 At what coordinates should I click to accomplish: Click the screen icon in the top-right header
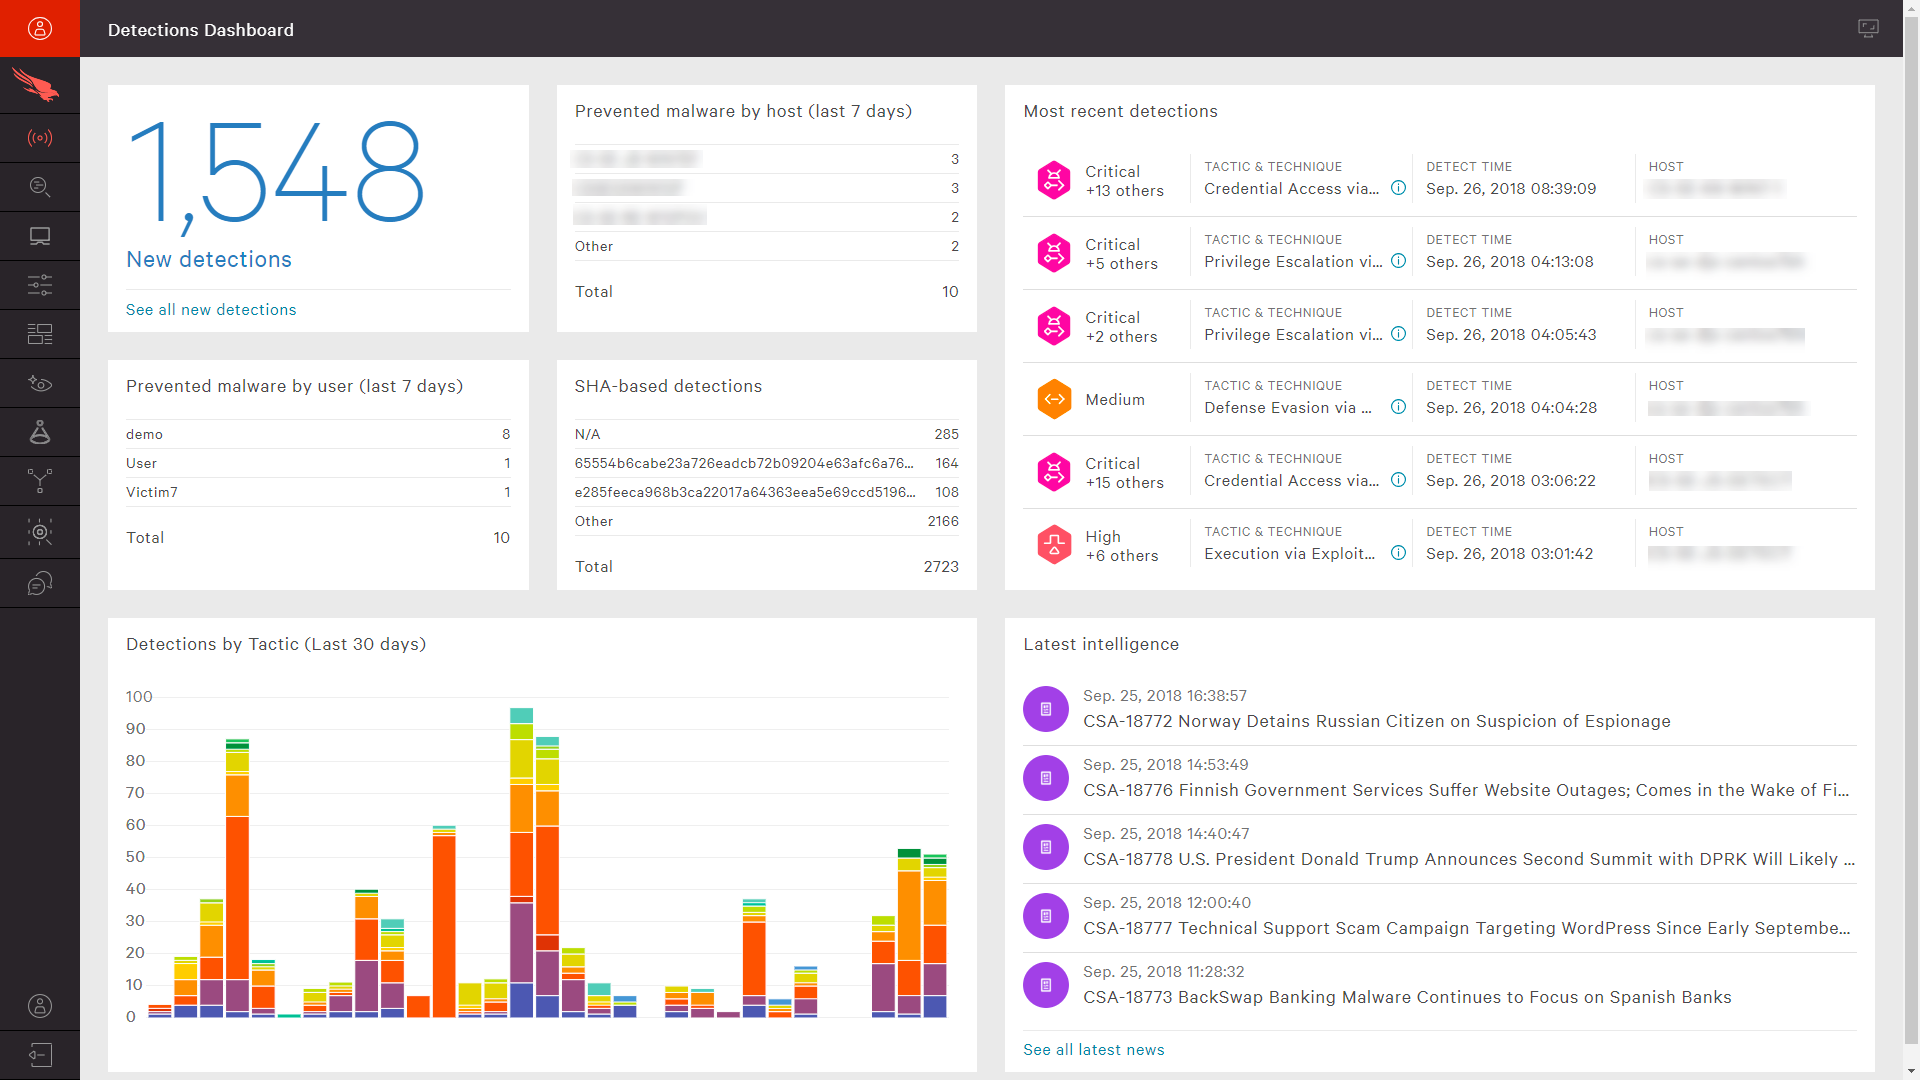point(1868,28)
